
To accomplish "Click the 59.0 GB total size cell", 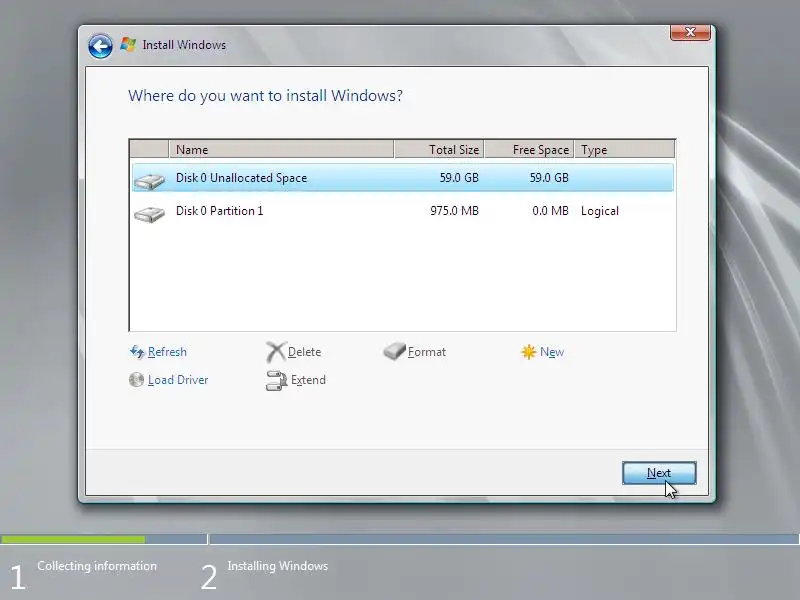I will 459,178.
